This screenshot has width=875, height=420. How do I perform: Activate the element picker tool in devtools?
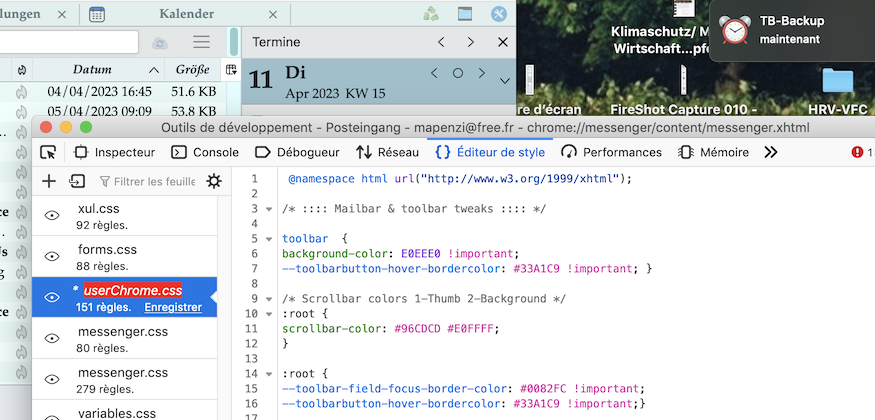click(x=49, y=152)
